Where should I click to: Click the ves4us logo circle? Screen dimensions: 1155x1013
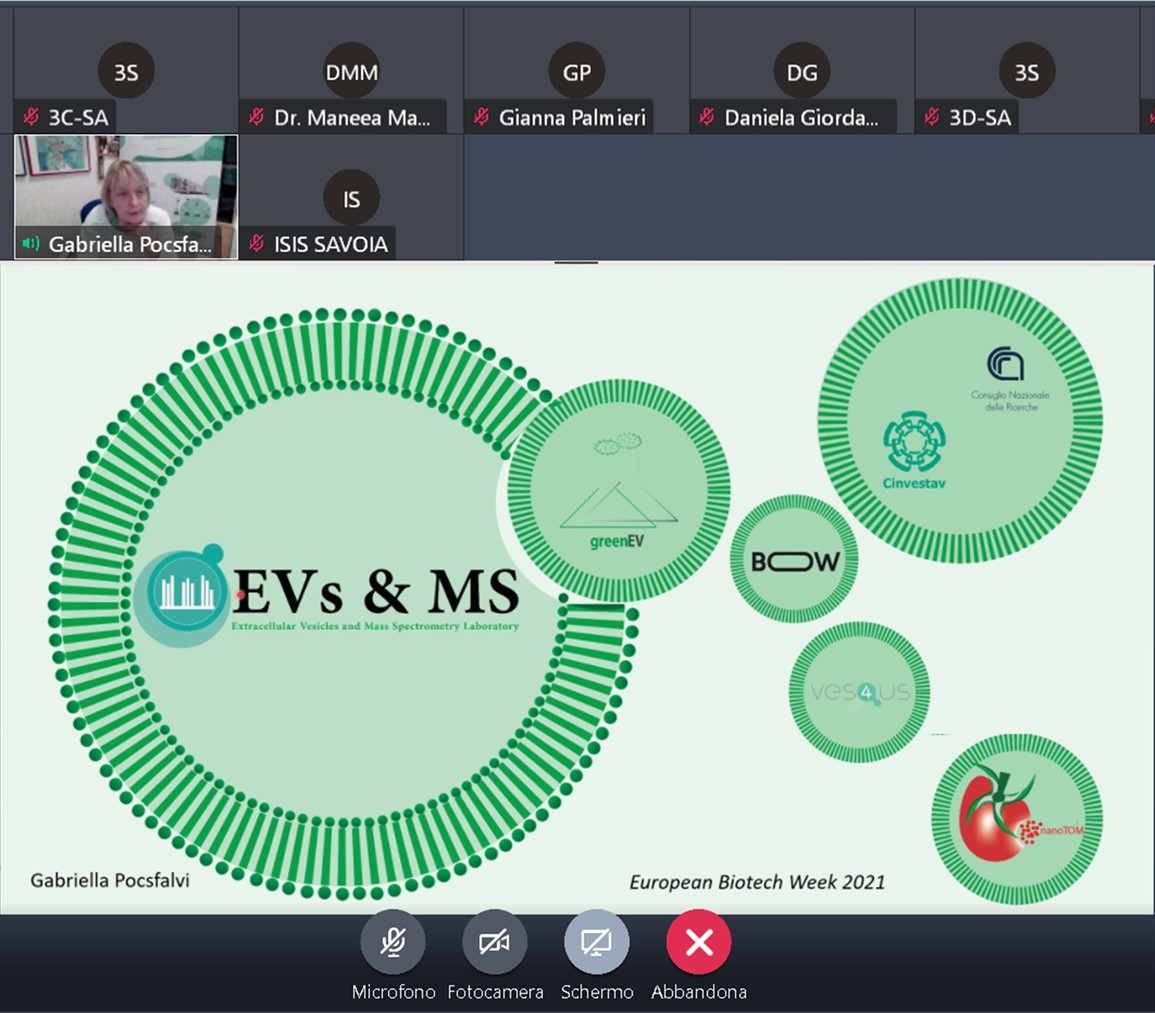point(860,693)
